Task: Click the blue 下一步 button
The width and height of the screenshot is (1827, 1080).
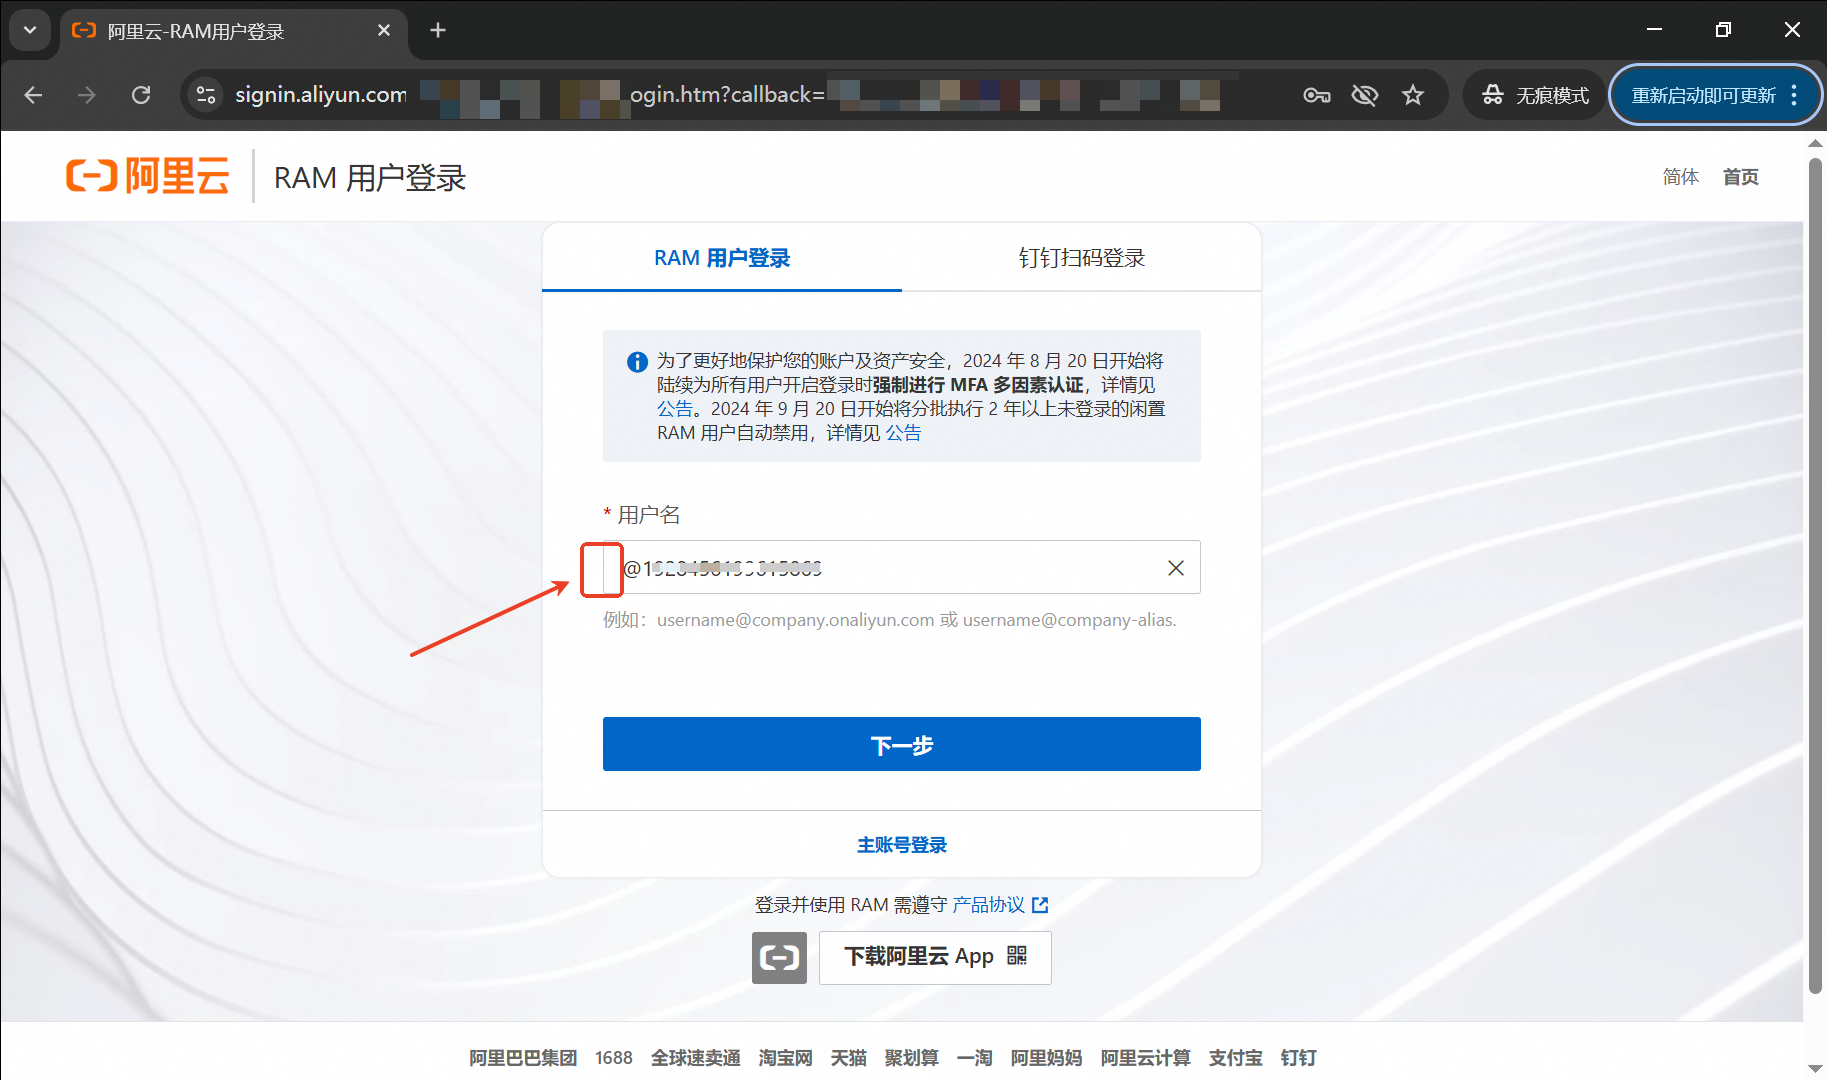Action: pos(902,744)
